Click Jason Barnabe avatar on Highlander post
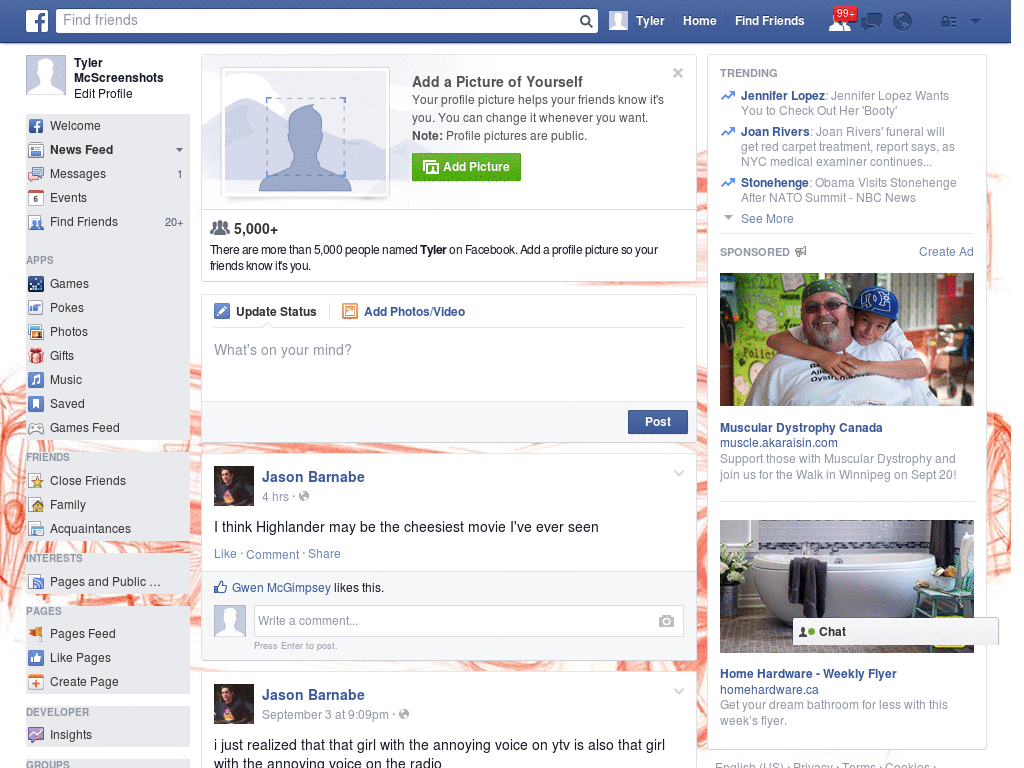The height and width of the screenshot is (768, 1024). click(x=234, y=486)
